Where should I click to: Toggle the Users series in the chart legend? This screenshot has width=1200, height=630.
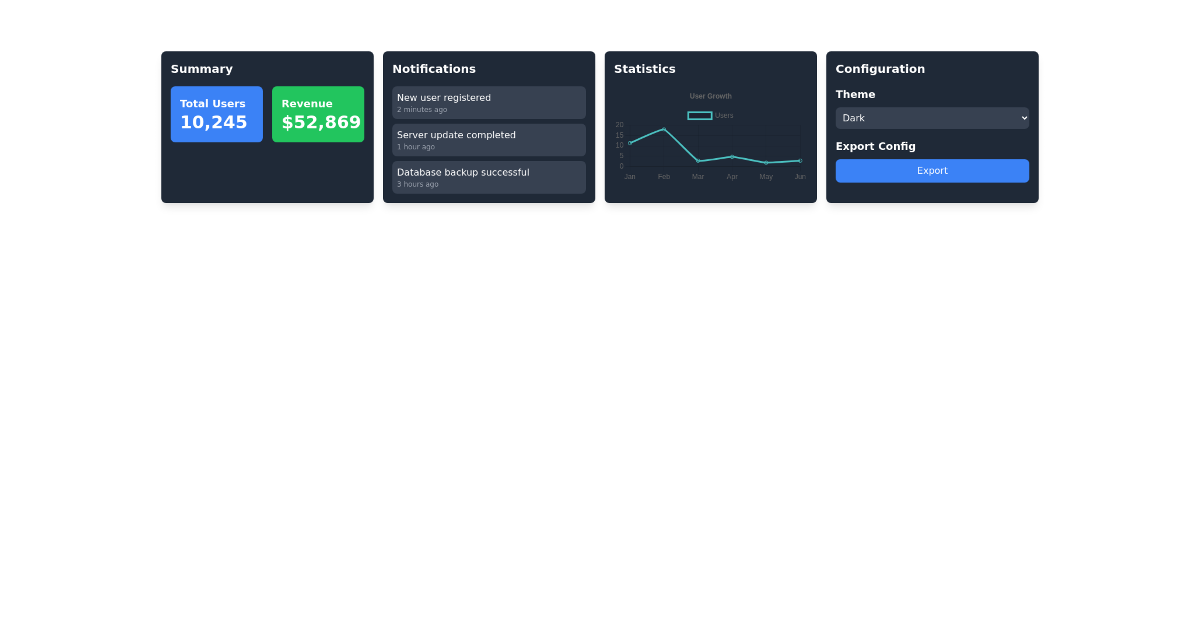point(710,115)
